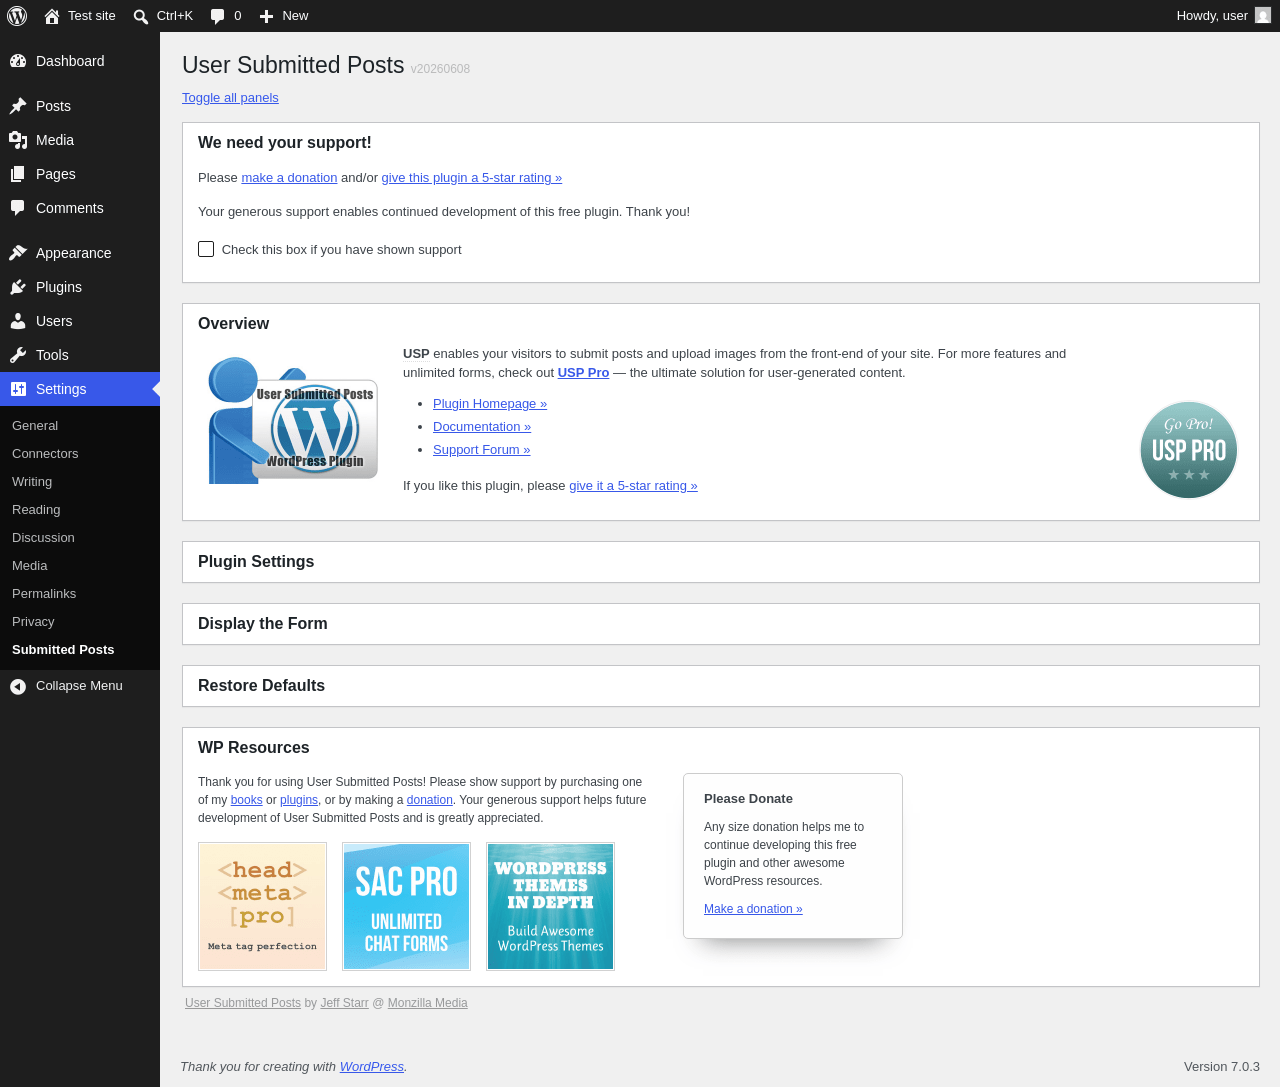Open Monzilla Media footer link
The image size is (1280, 1087).
coord(427,1003)
